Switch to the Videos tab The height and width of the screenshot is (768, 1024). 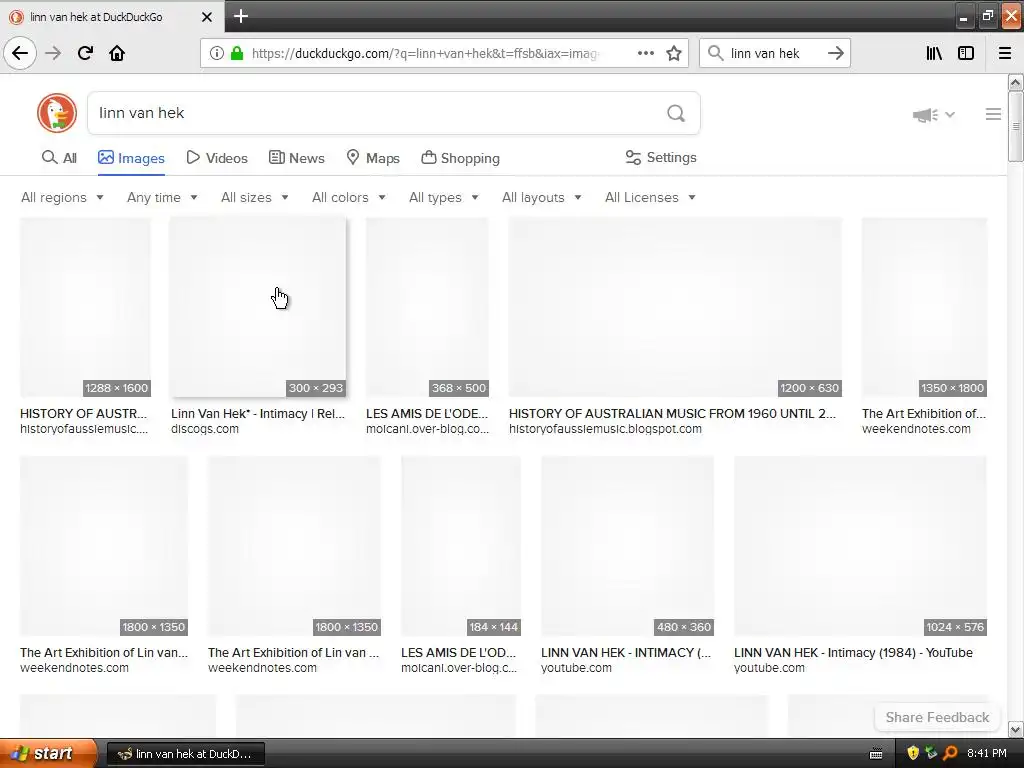point(217,158)
